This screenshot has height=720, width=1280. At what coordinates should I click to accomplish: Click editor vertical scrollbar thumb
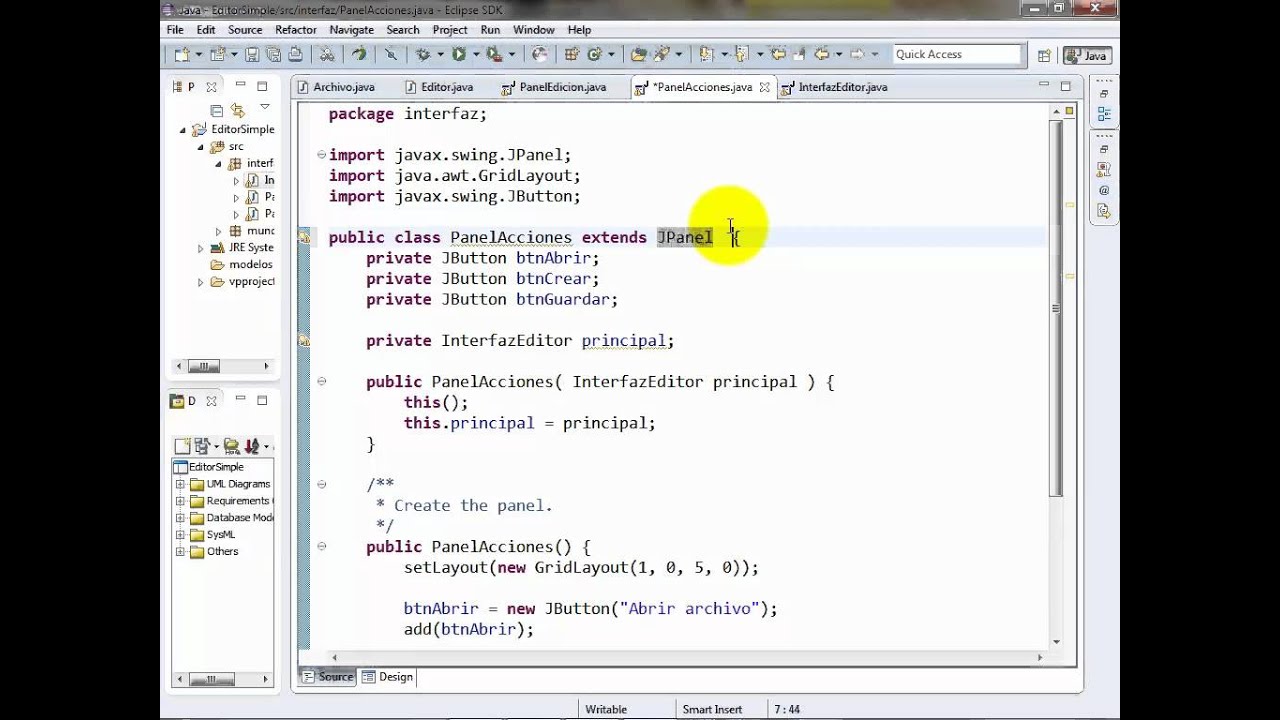click(x=1056, y=308)
